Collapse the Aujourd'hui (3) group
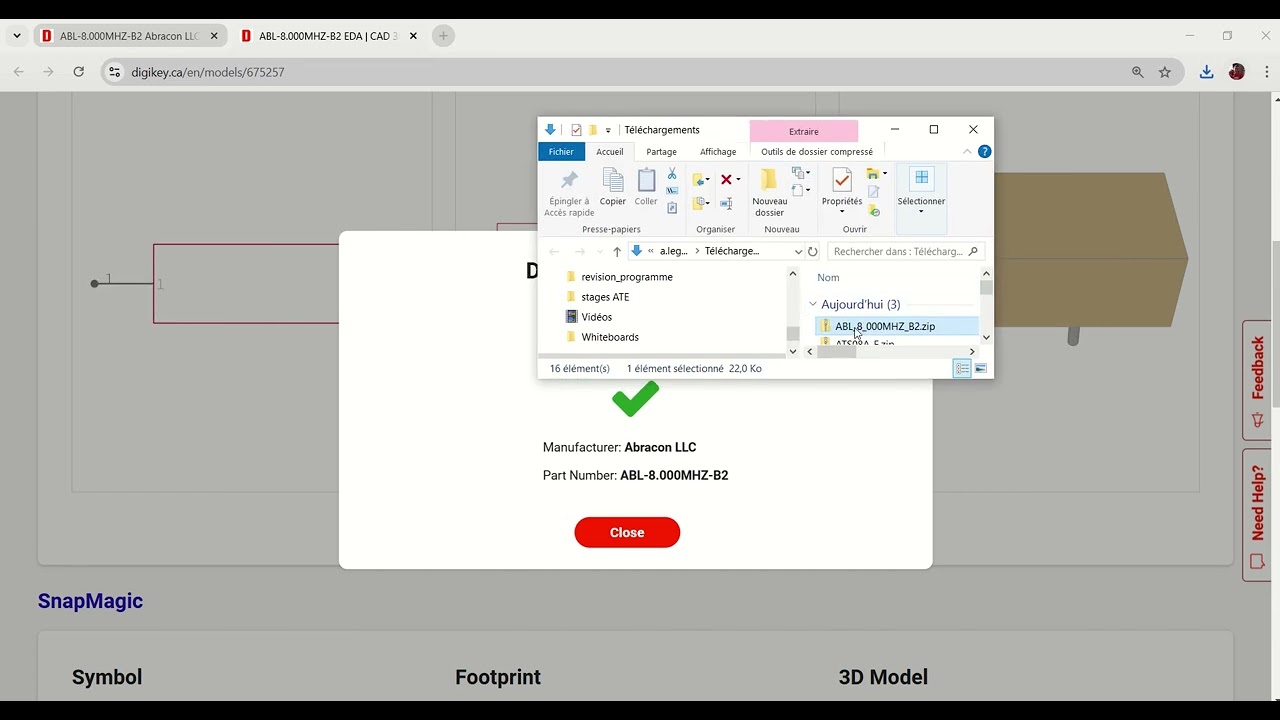Screen dimensions: 1280x720 tap(813, 304)
